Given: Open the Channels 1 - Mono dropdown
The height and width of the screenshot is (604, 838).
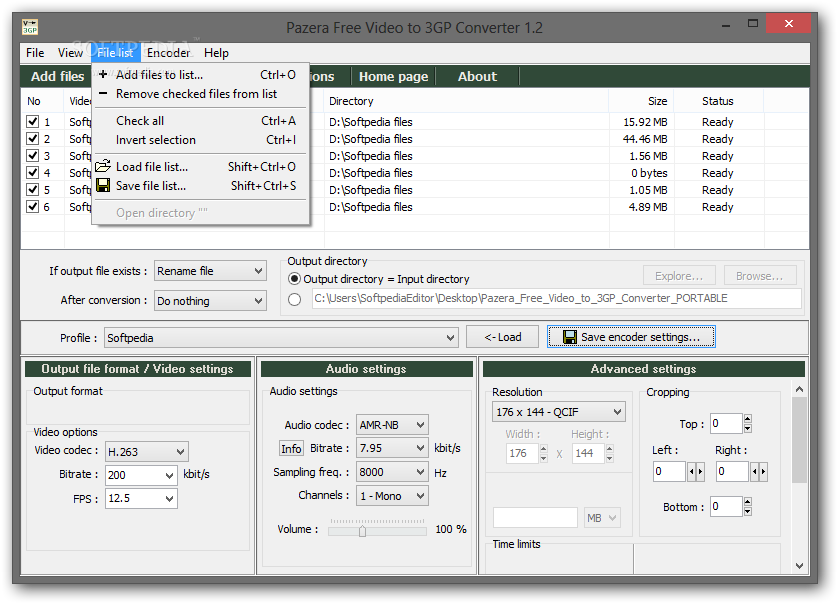Looking at the screenshot, I should (392, 496).
